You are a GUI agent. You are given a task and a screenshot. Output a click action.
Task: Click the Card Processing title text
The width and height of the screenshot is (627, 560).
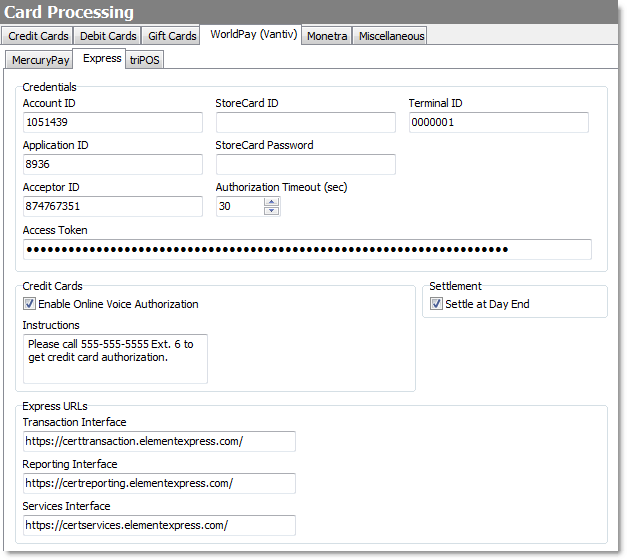tap(69, 12)
